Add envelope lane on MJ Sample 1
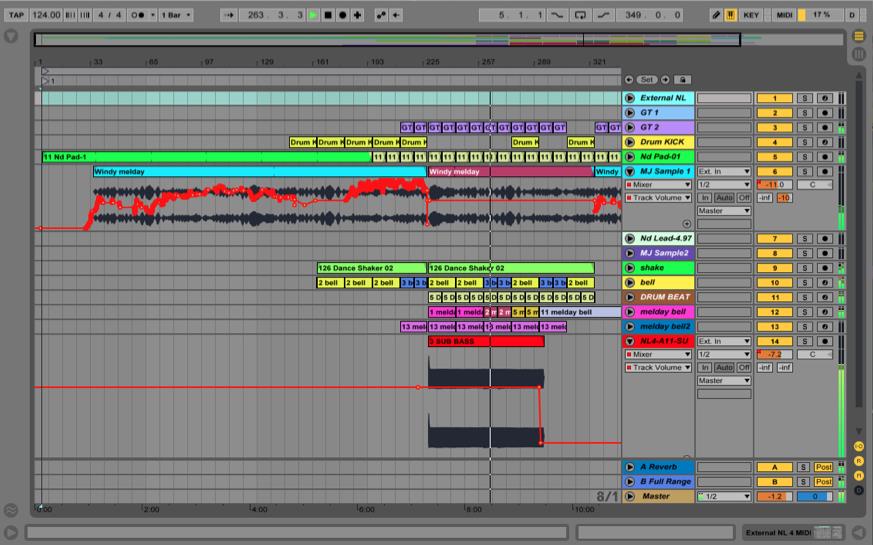The width and height of the screenshot is (873, 545). pyautogui.click(x=686, y=224)
